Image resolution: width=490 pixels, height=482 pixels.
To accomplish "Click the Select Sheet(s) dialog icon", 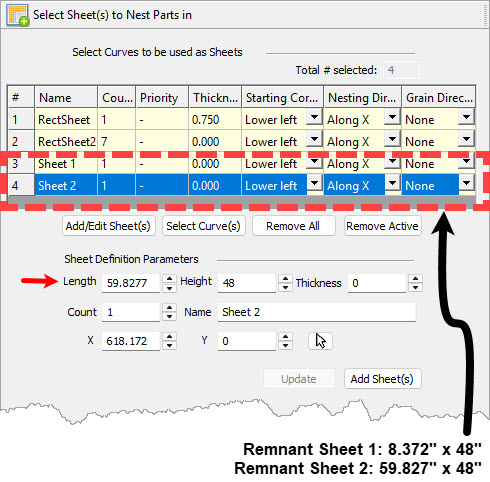I will tap(17, 15).
